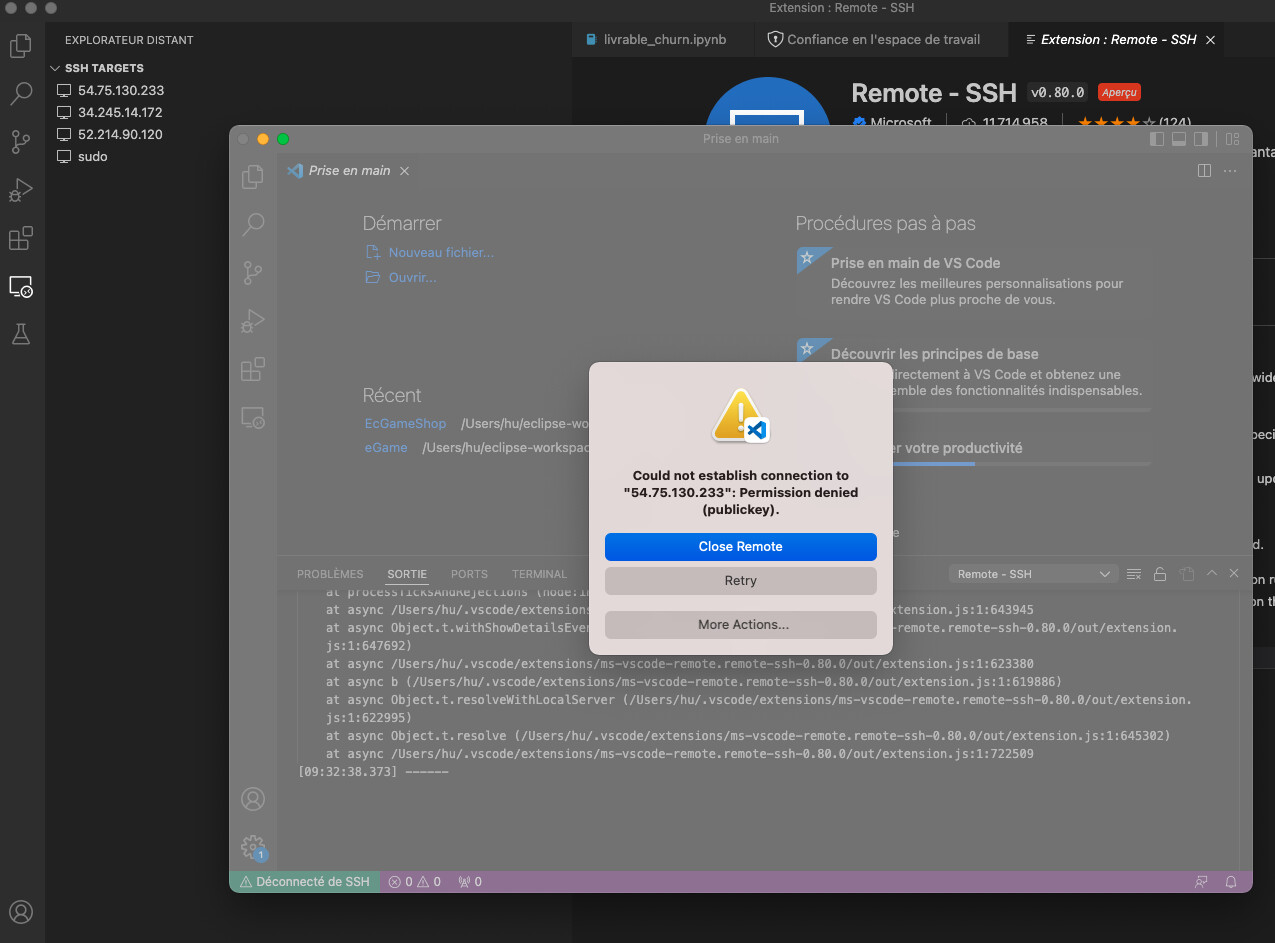Screen dimensions: 1275x943
Task: Select SSH target 52.214.90.120
Action: (120, 134)
